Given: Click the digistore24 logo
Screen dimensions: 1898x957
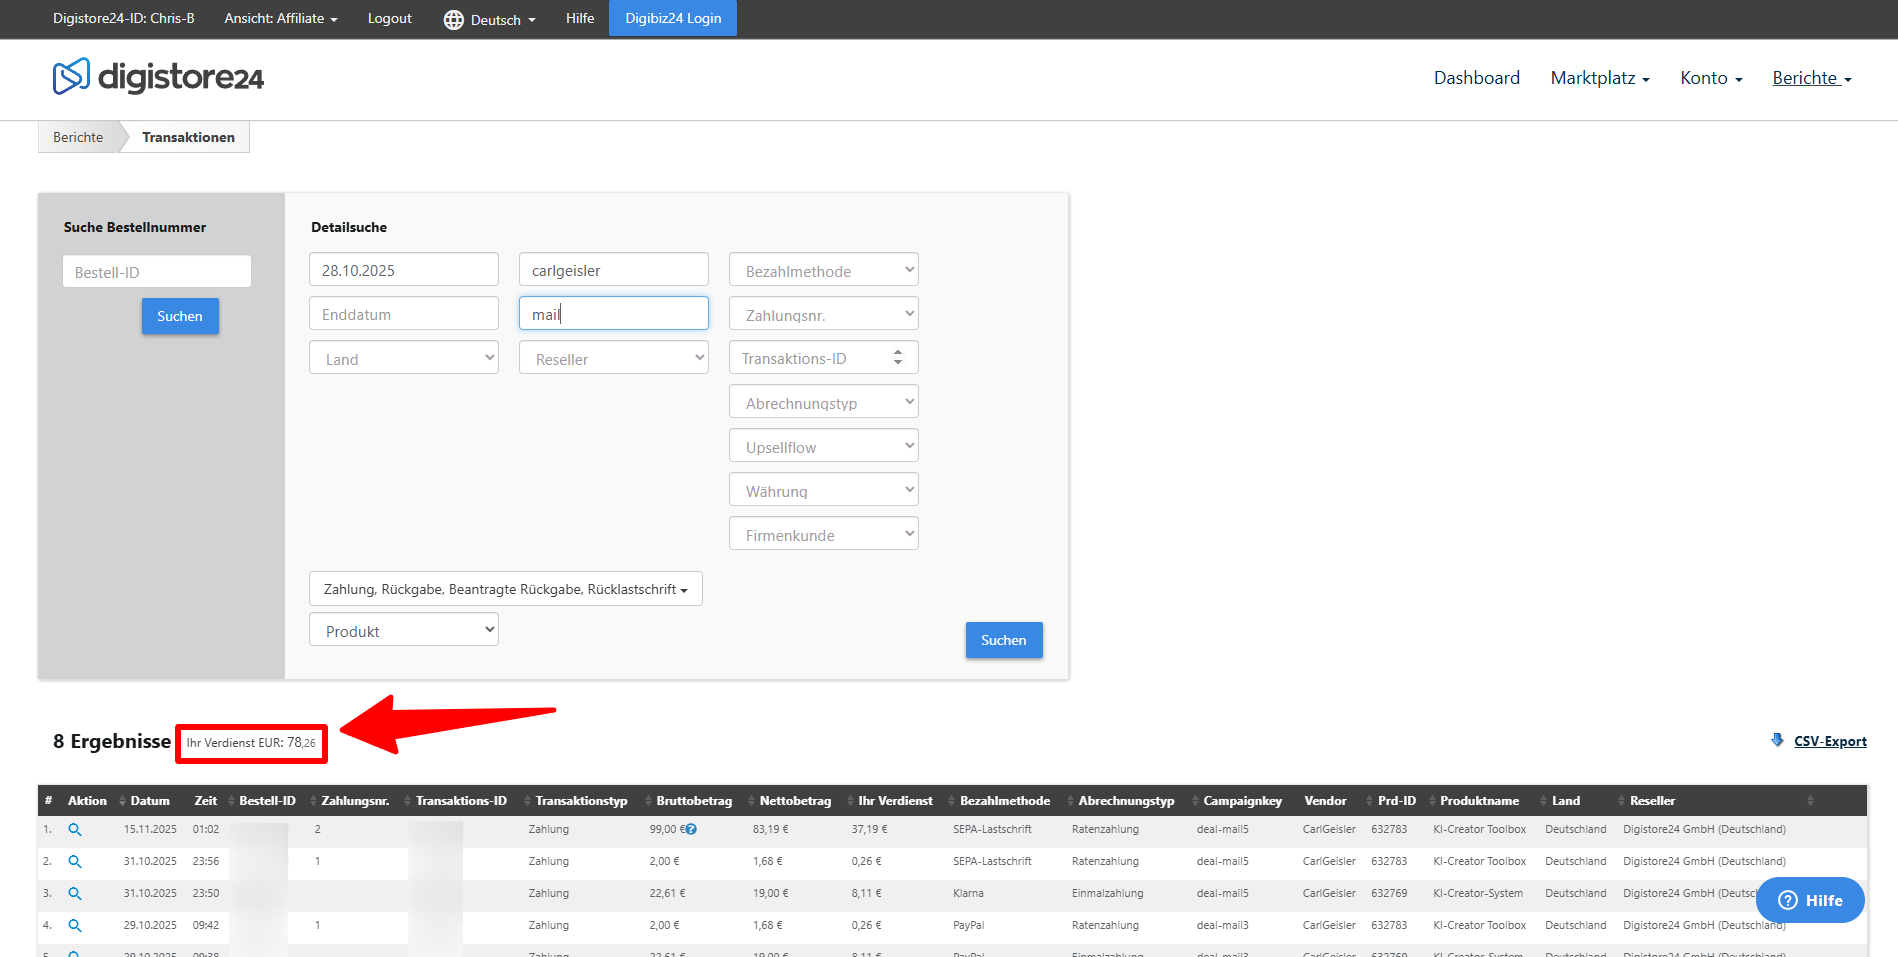Looking at the screenshot, I should point(158,77).
